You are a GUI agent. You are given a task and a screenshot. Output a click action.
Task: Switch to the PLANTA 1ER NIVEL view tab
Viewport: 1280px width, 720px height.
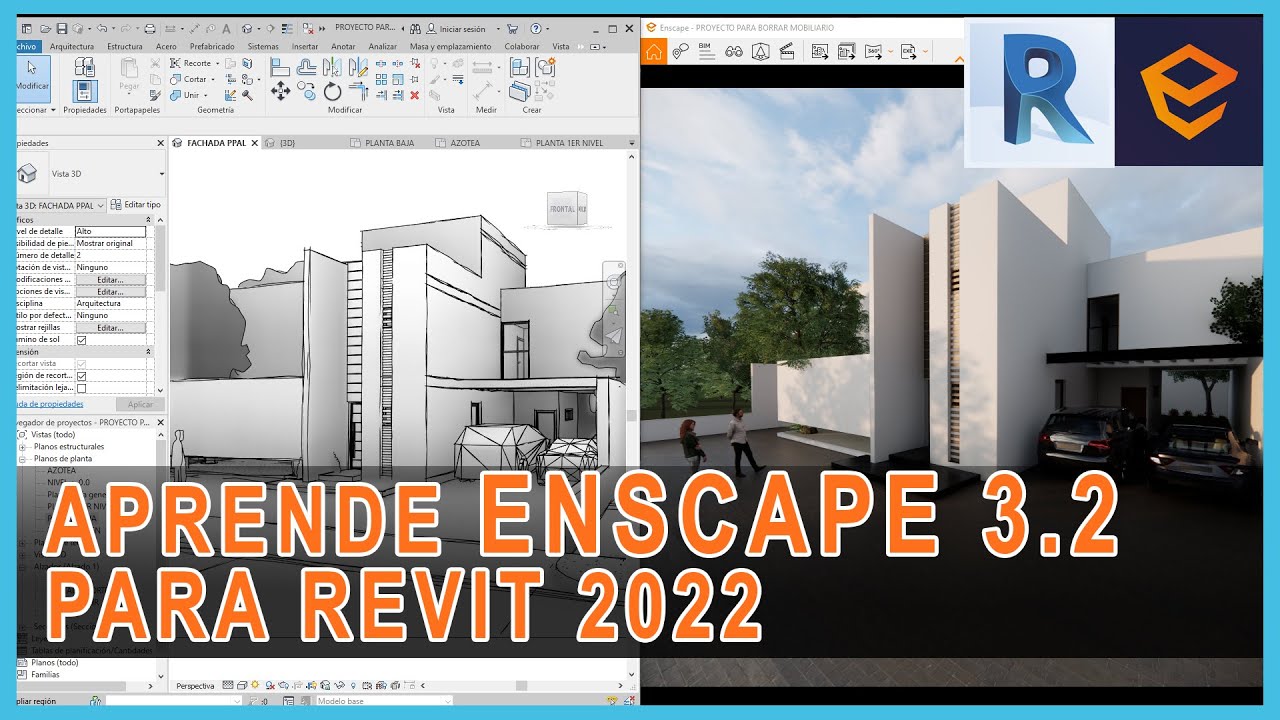click(x=562, y=143)
